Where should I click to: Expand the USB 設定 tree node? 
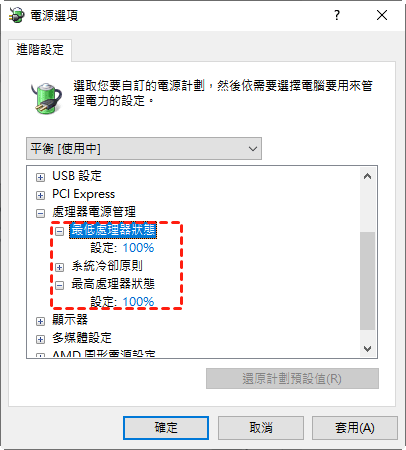(40, 177)
